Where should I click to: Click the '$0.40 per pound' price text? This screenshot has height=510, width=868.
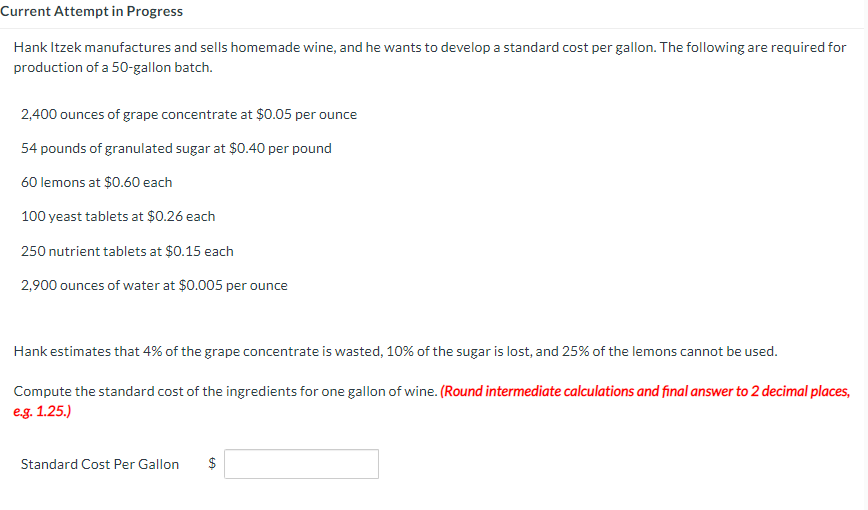pos(280,148)
